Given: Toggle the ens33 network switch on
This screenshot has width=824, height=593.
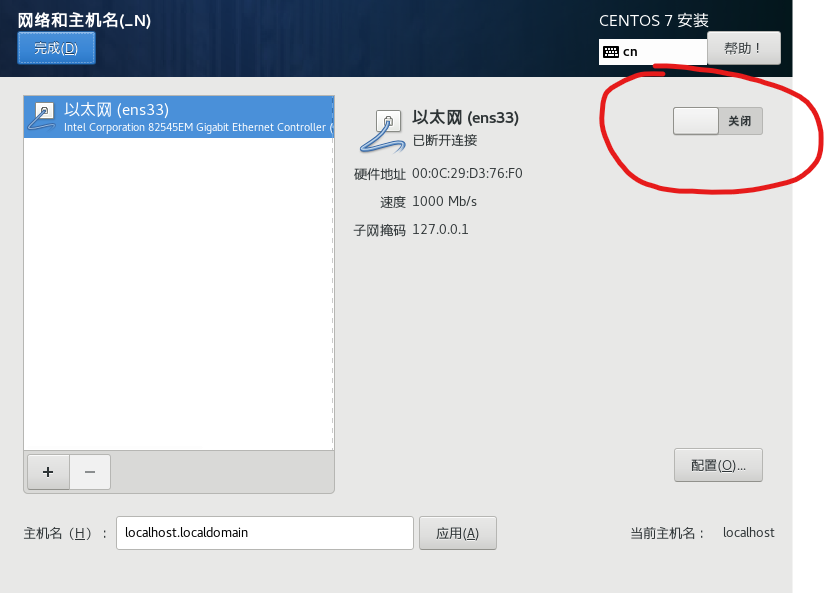Looking at the screenshot, I should pyautogui.click(x=717, y=121).
